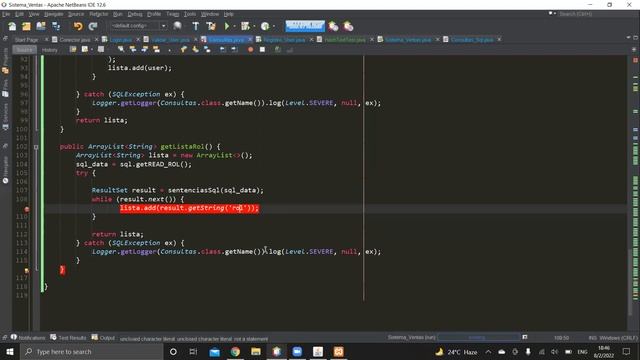This screenshot has width=640, height=360.
Task: Open the Window menu
Action: 210,14
